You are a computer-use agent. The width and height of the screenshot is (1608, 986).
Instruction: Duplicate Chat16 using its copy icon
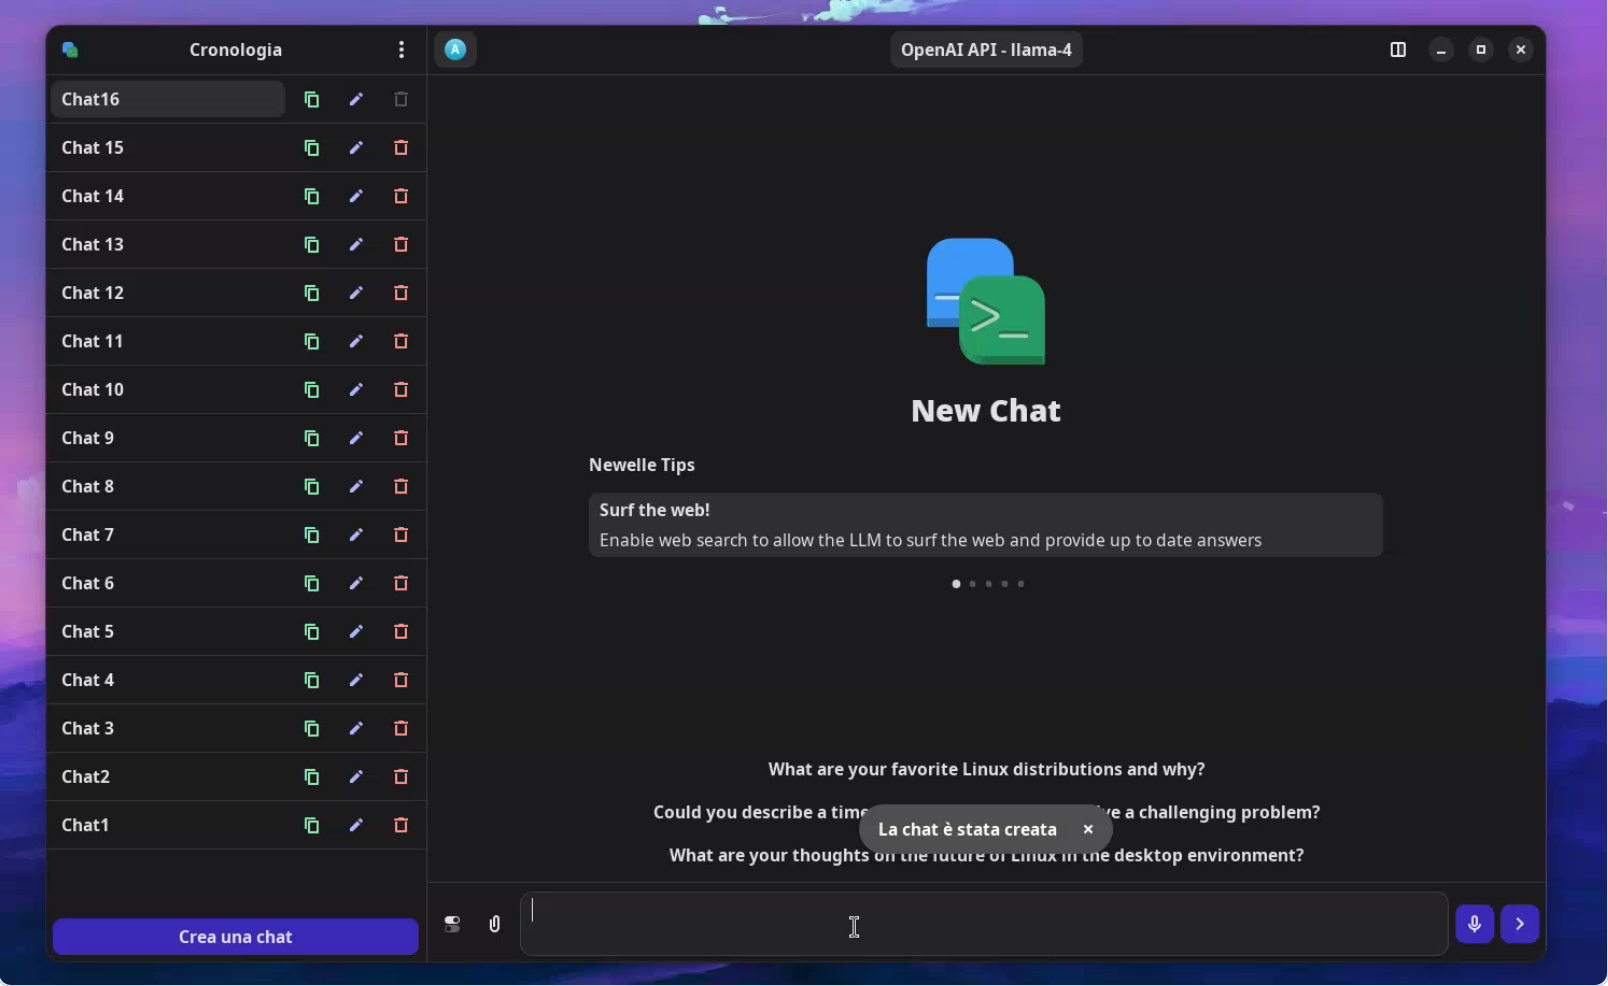pyautogui.click(x=311, y=99)
